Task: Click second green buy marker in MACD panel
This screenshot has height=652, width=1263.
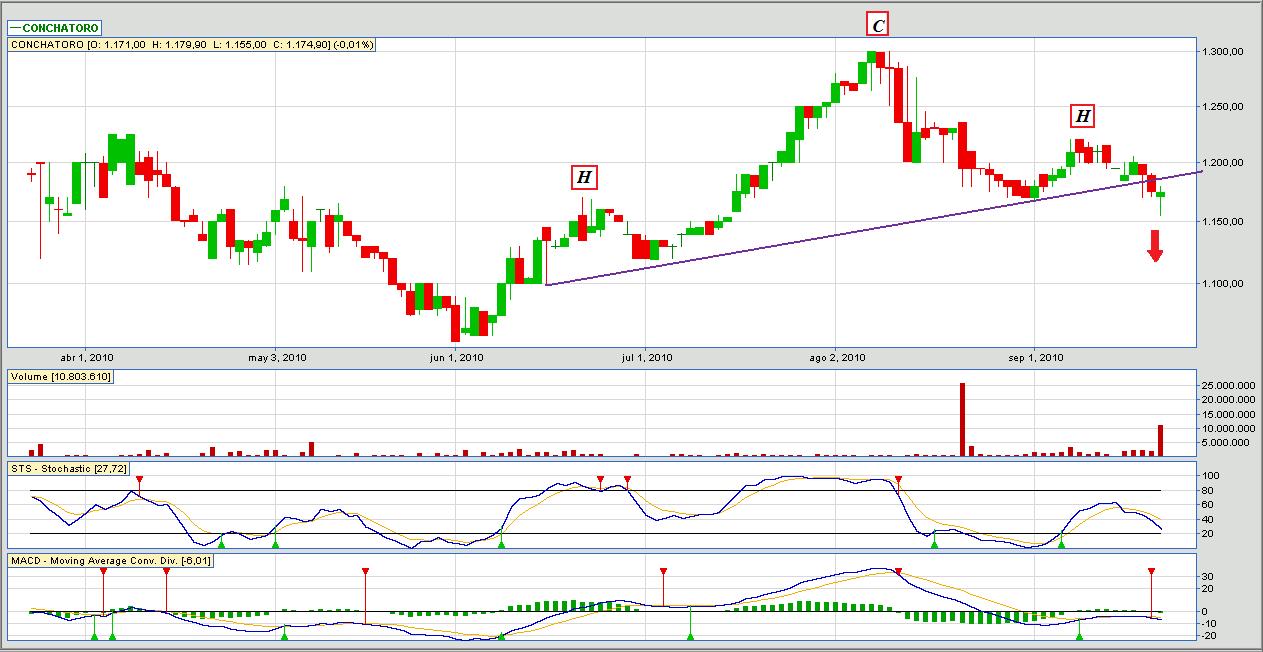Action: (112, 636)
